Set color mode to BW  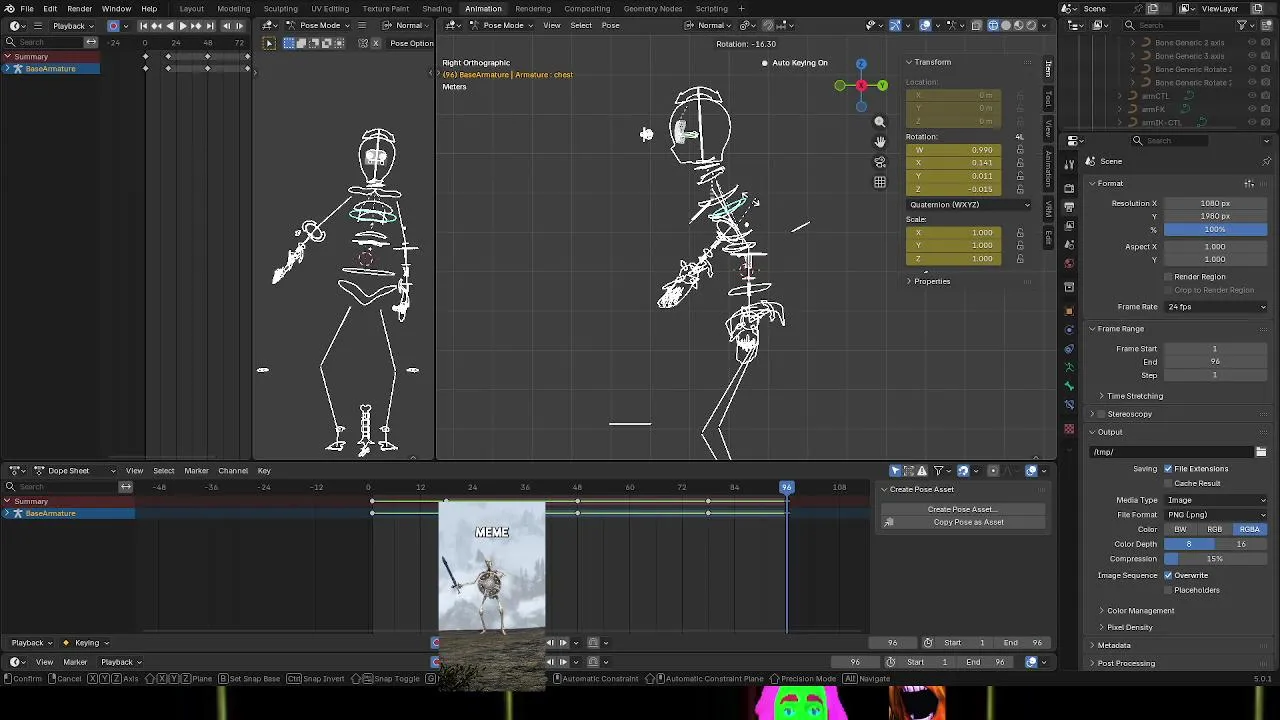(x=1180, y=529)
